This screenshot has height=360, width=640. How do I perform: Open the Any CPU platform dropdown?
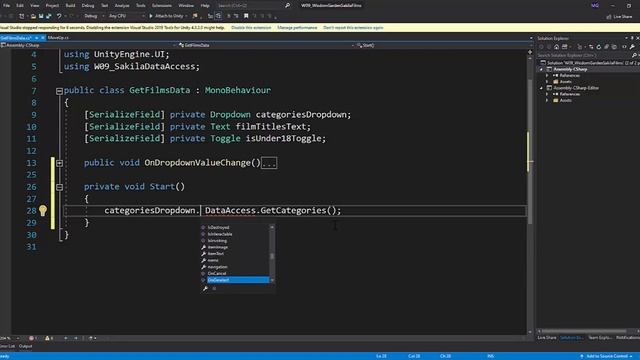[x=126, y=16]
